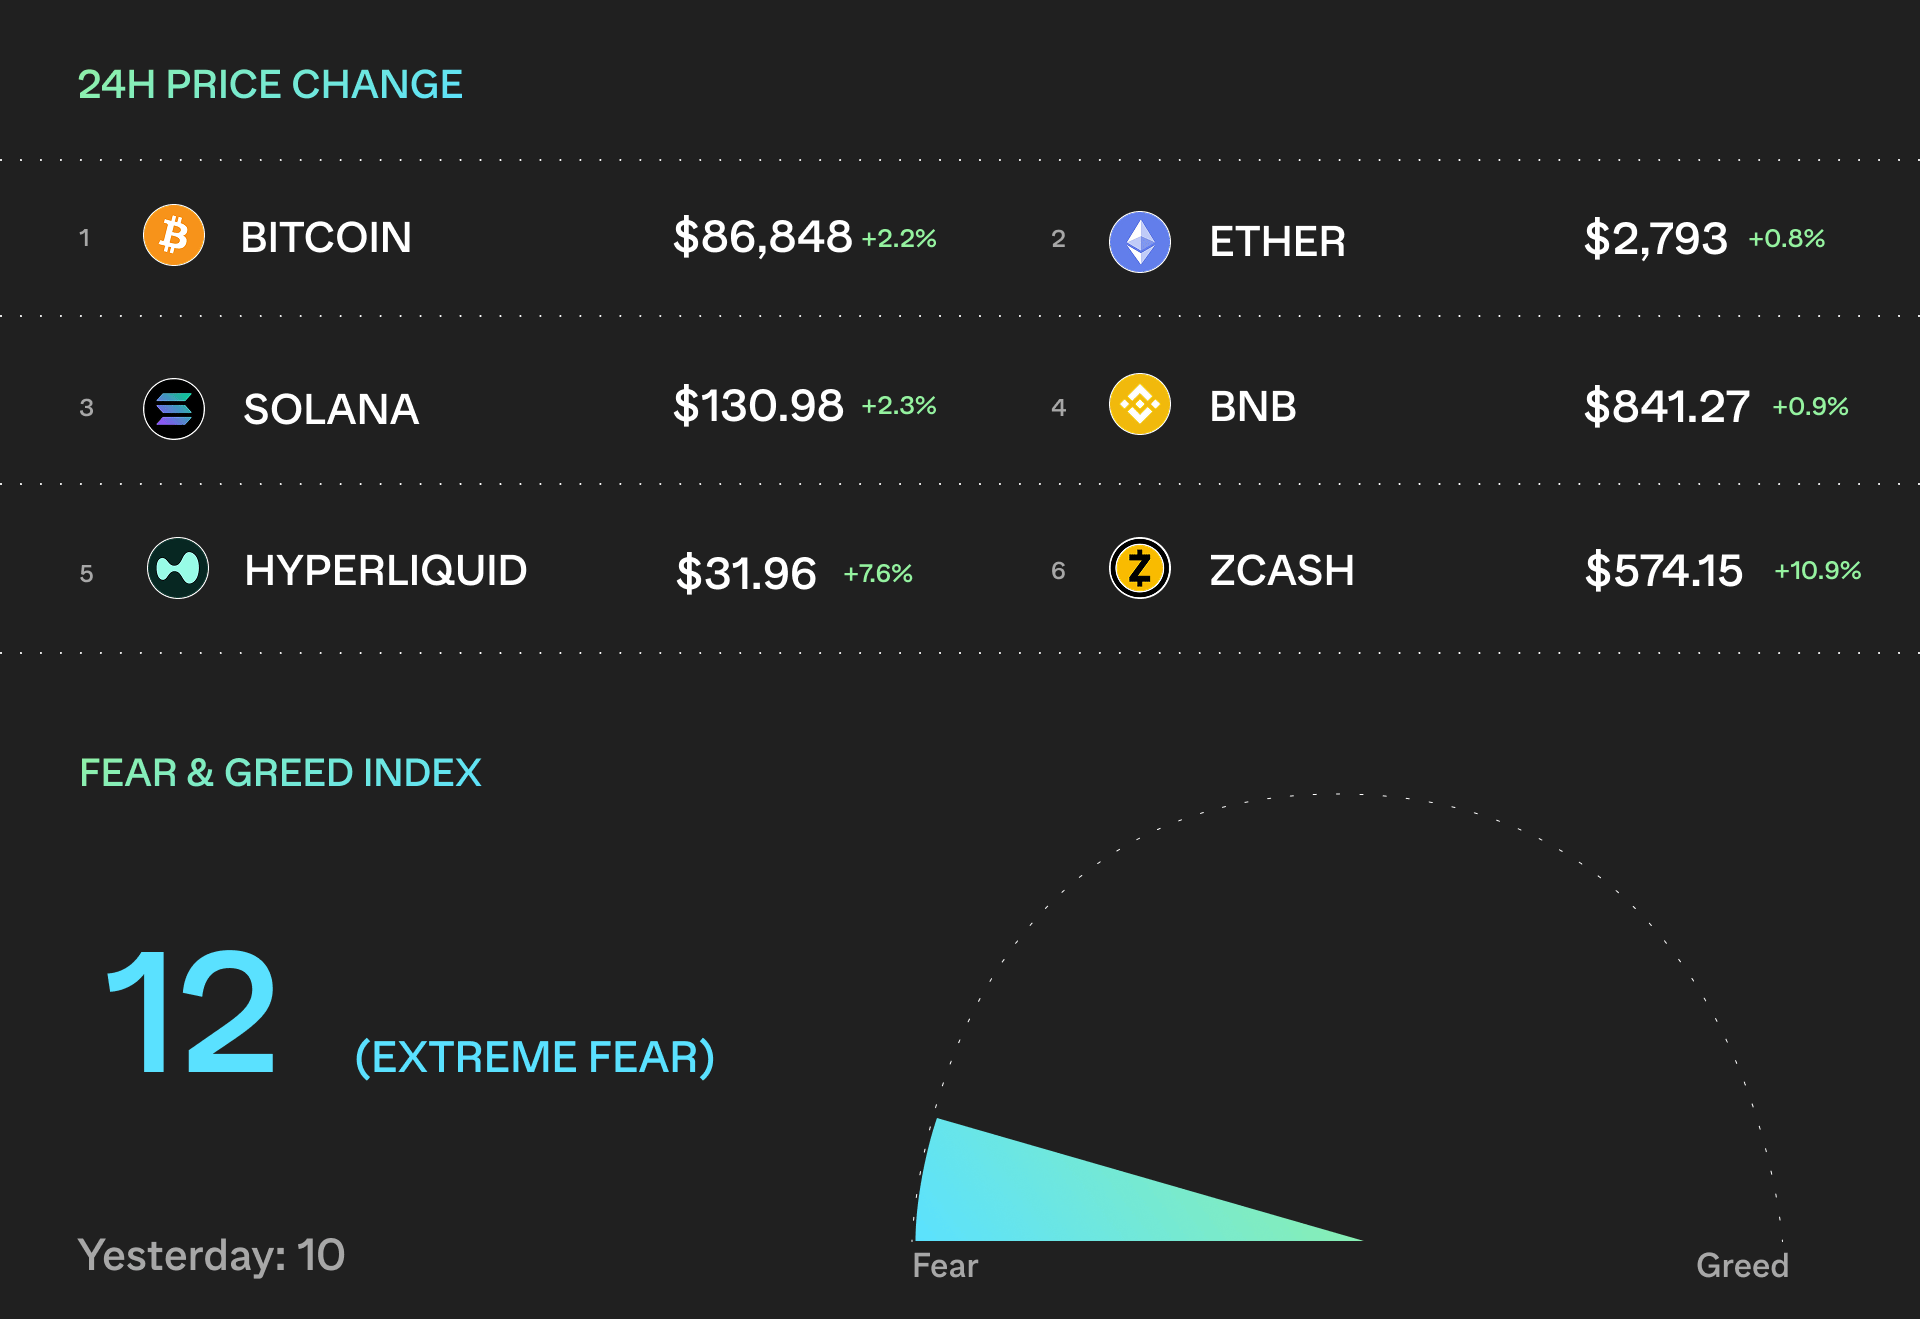Click the Ether diamond icon
The height and width of the screenshot is (1319, 1920).
[1140, 242]
